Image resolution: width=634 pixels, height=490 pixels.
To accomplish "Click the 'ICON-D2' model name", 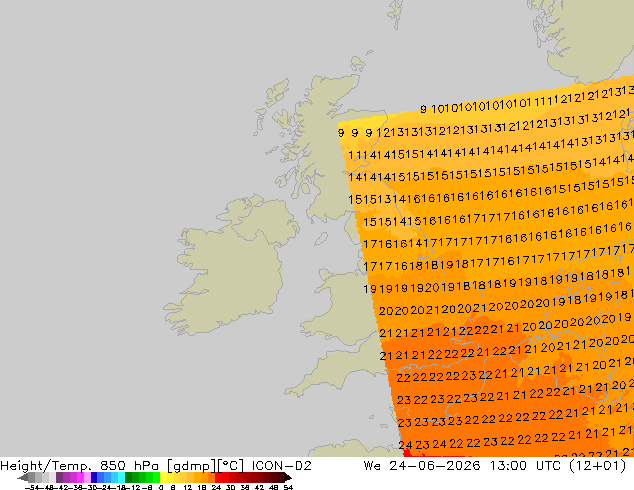I will (x=281, y=466).
